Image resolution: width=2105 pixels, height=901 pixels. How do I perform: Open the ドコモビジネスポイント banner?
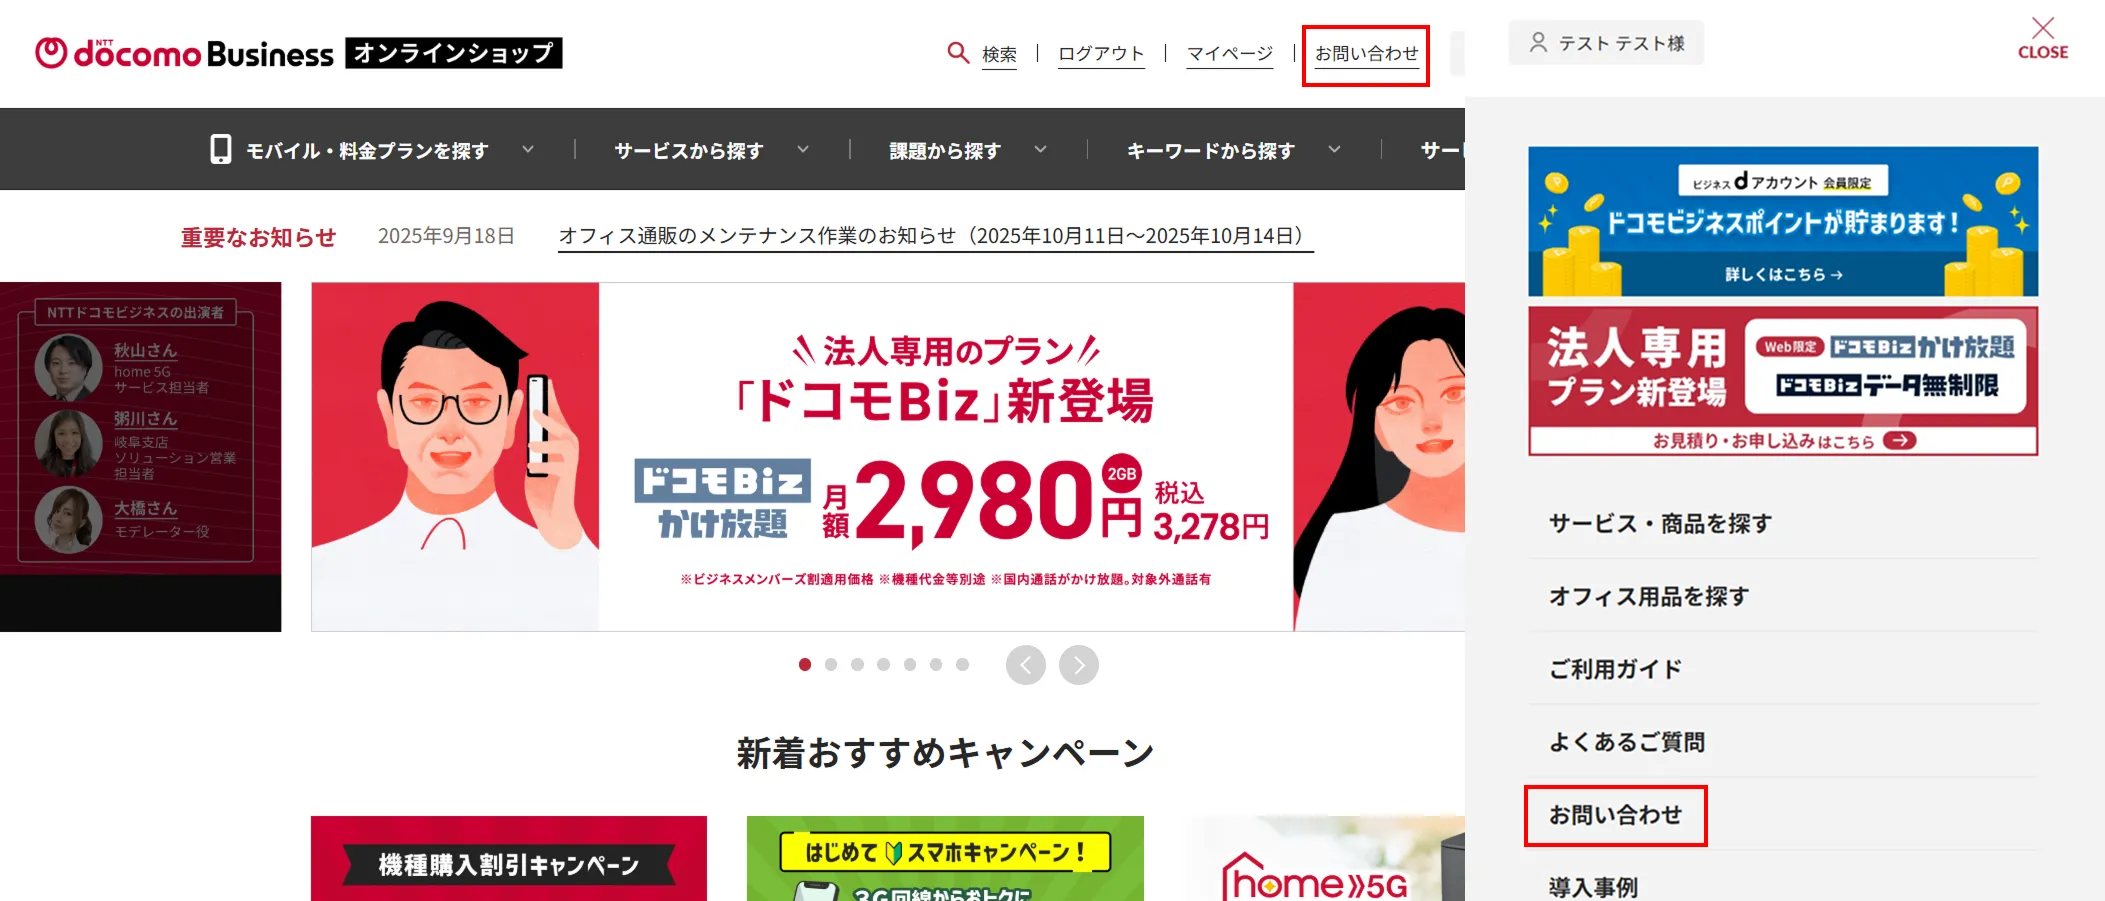pos(1783,221)
